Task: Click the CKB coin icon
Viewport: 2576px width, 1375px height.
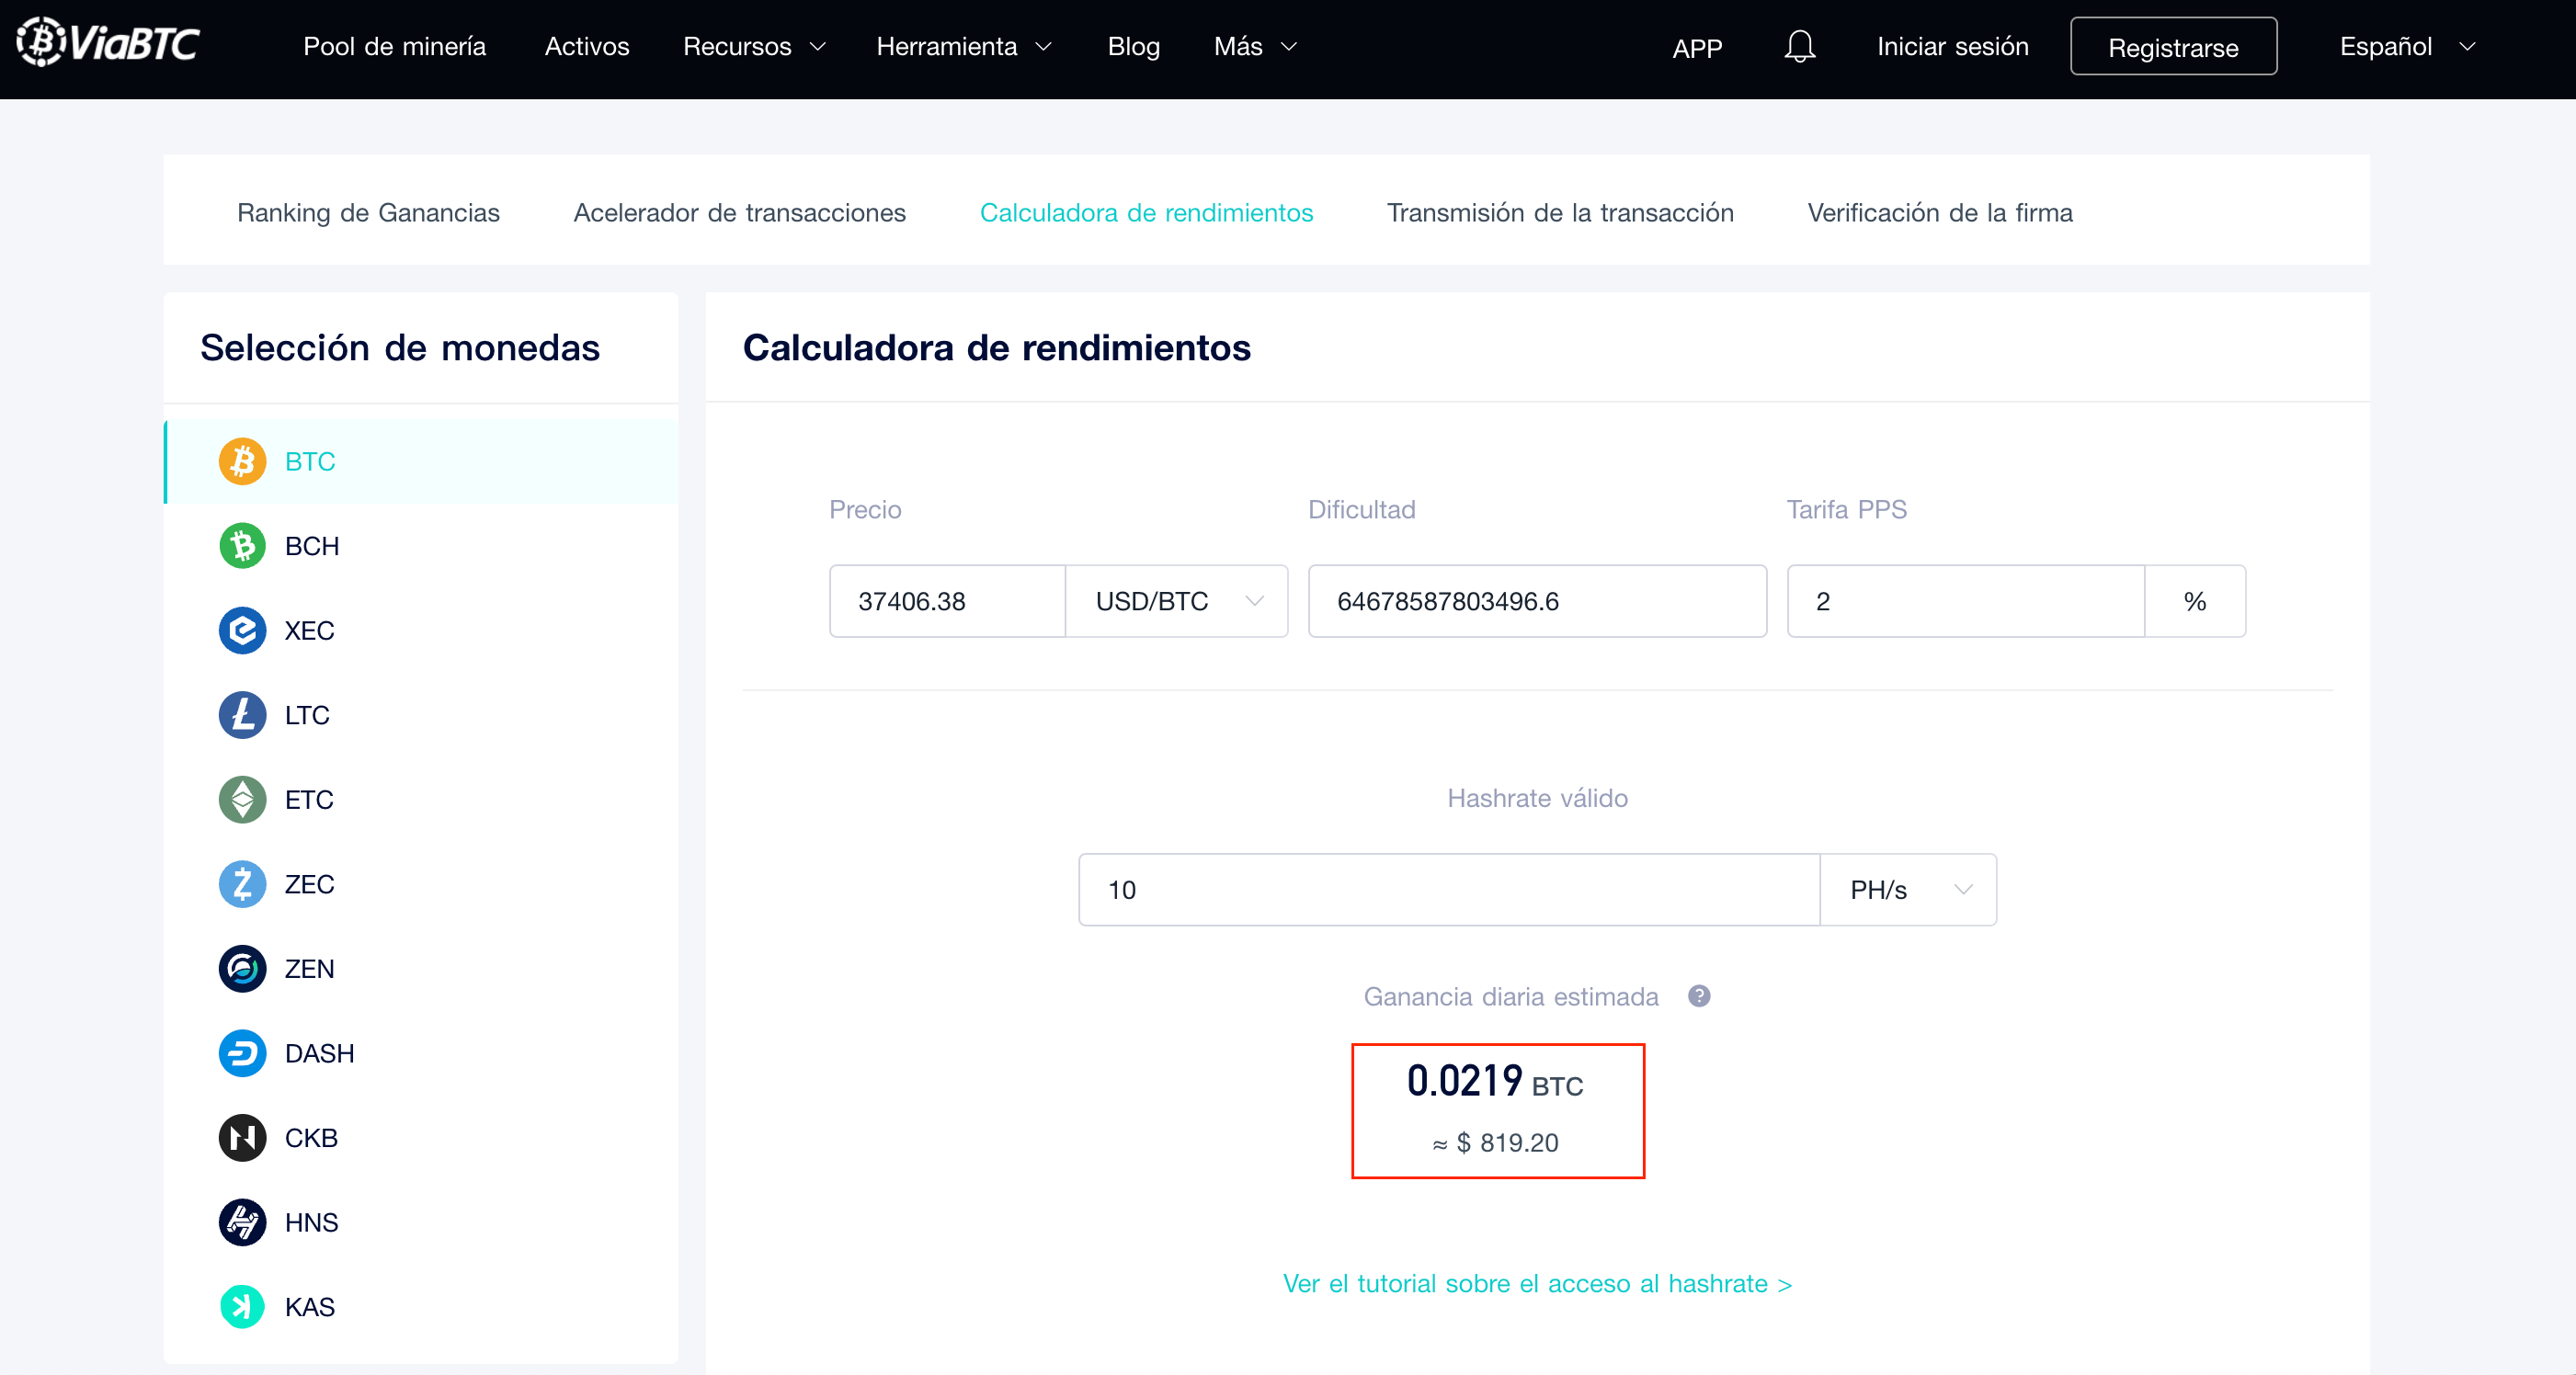Action: point(242,1138)
